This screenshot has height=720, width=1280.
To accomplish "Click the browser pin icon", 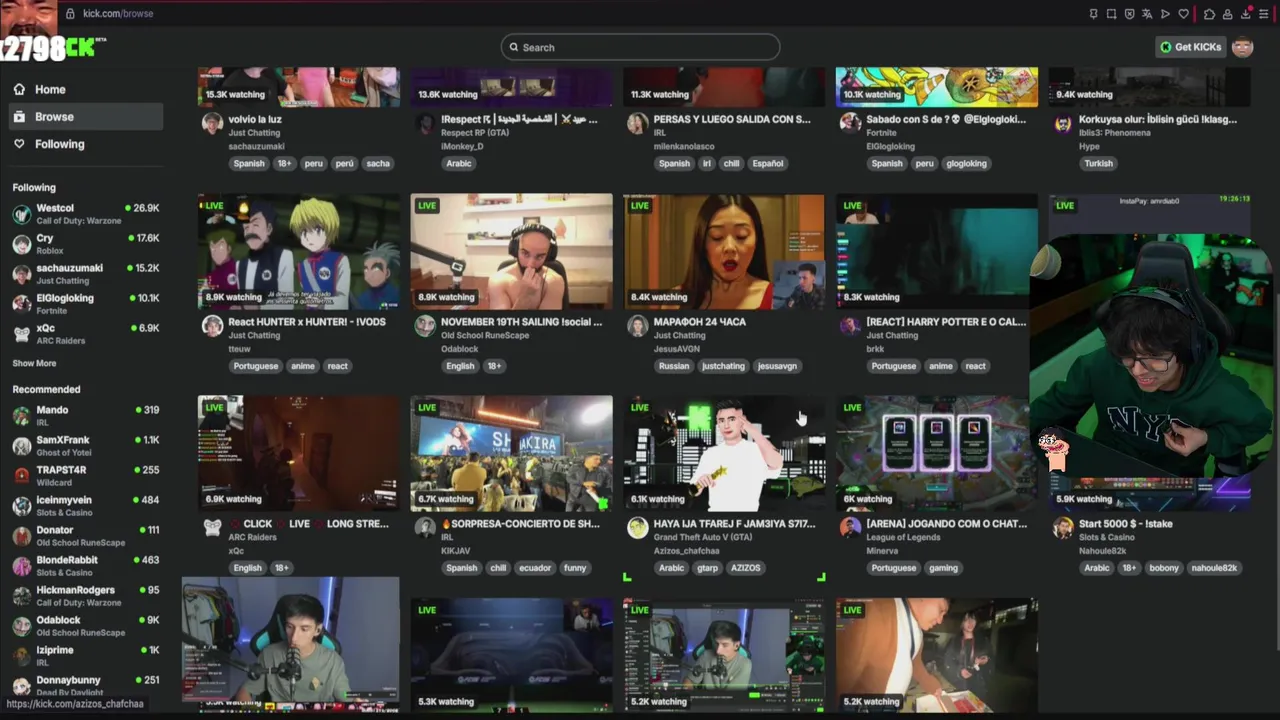I will [x=1093, y=14].
